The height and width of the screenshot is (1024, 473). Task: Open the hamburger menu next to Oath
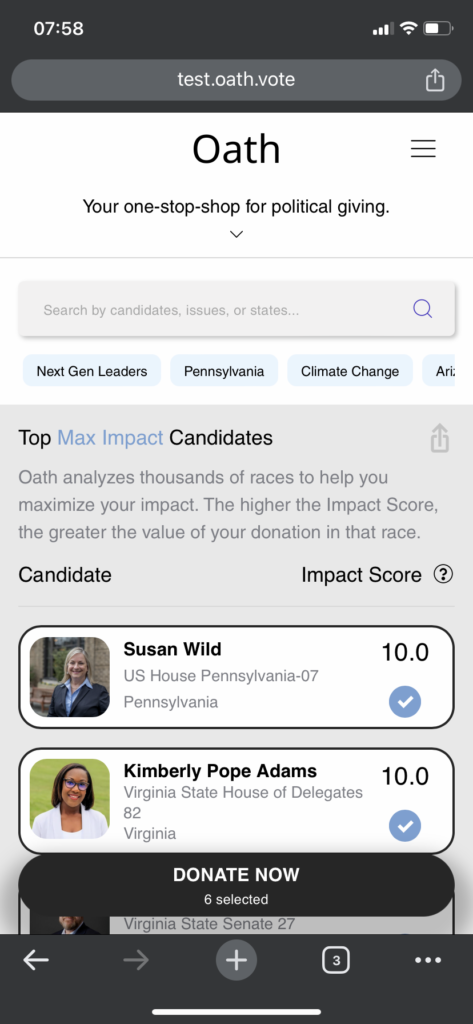click(x=423, y=149)
